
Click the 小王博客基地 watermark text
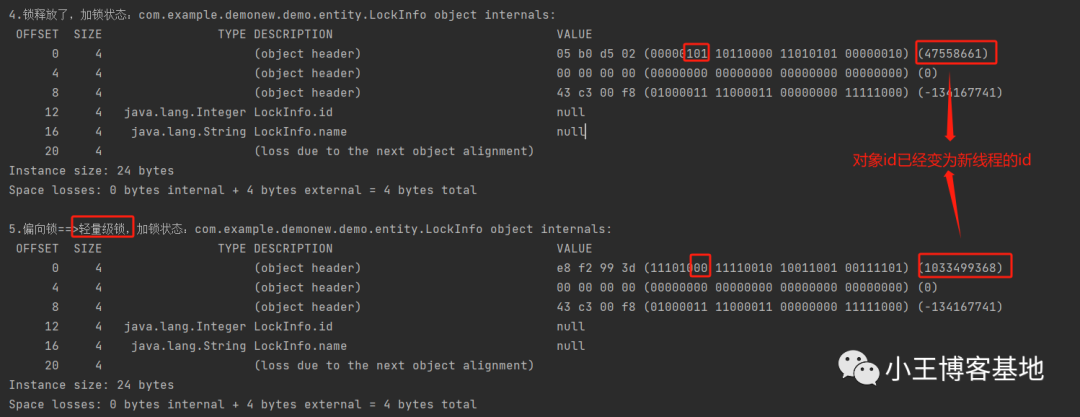(x=965, y=369)
